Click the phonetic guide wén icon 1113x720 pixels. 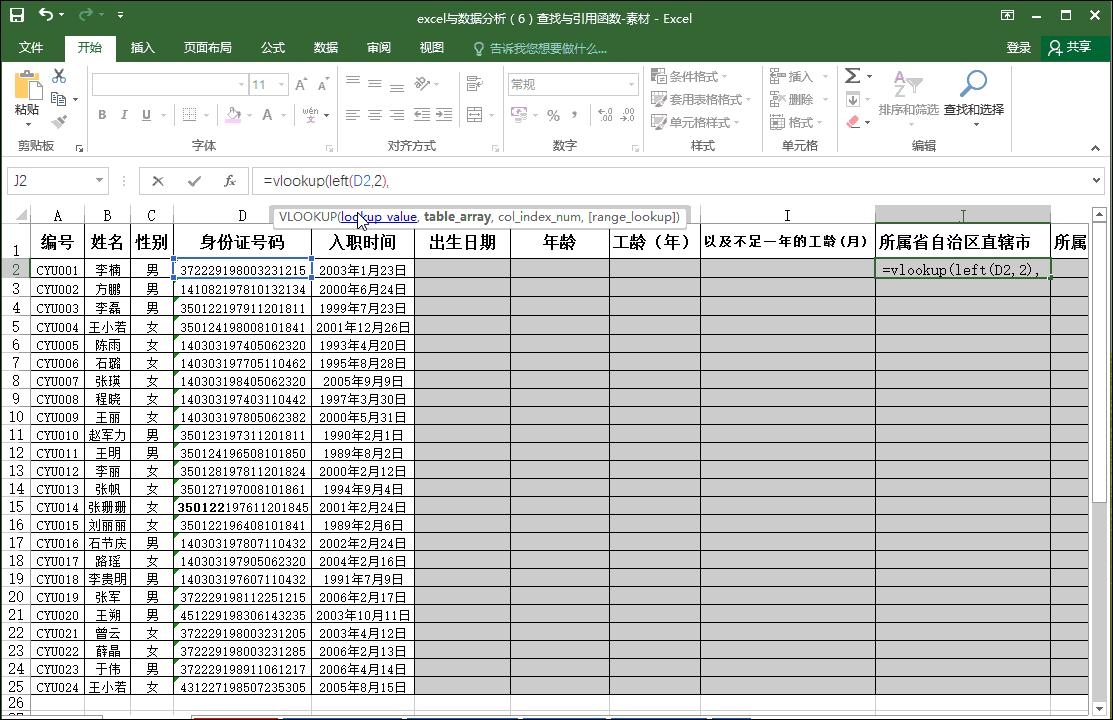click(x=311, y=115)
